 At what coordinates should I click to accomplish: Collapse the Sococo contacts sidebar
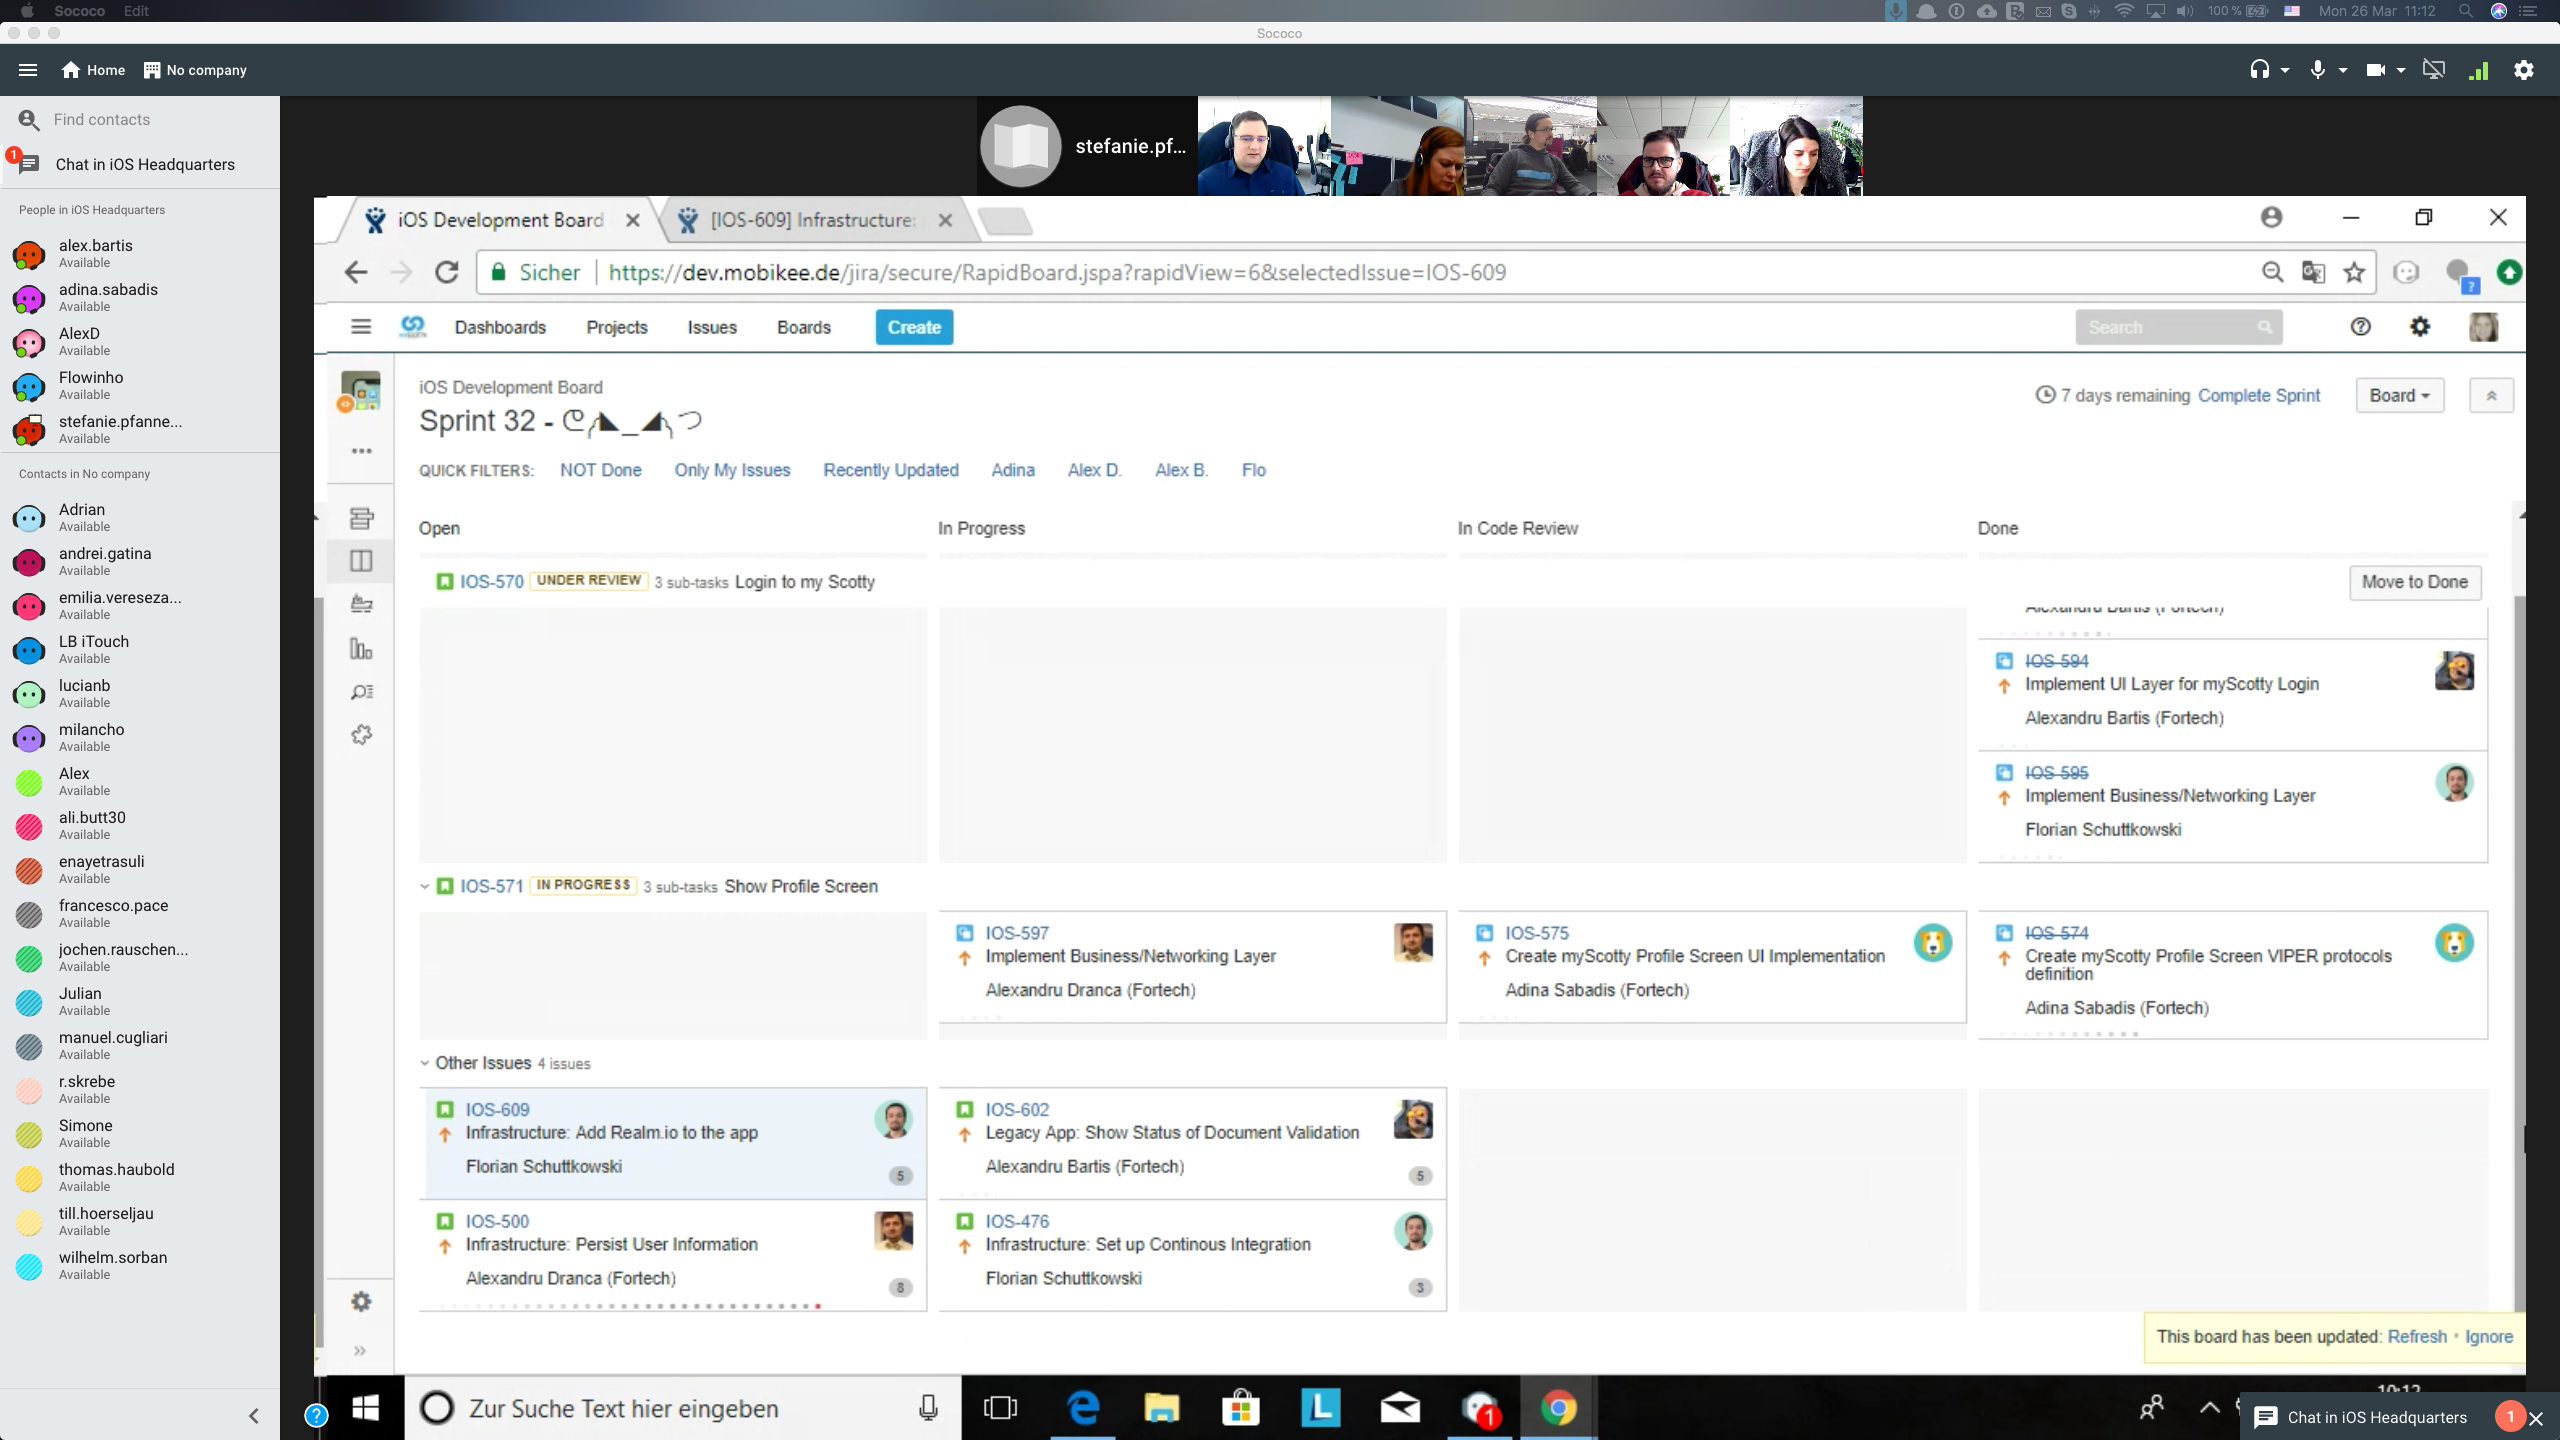pyautogui.click(x=254, y=1415)
